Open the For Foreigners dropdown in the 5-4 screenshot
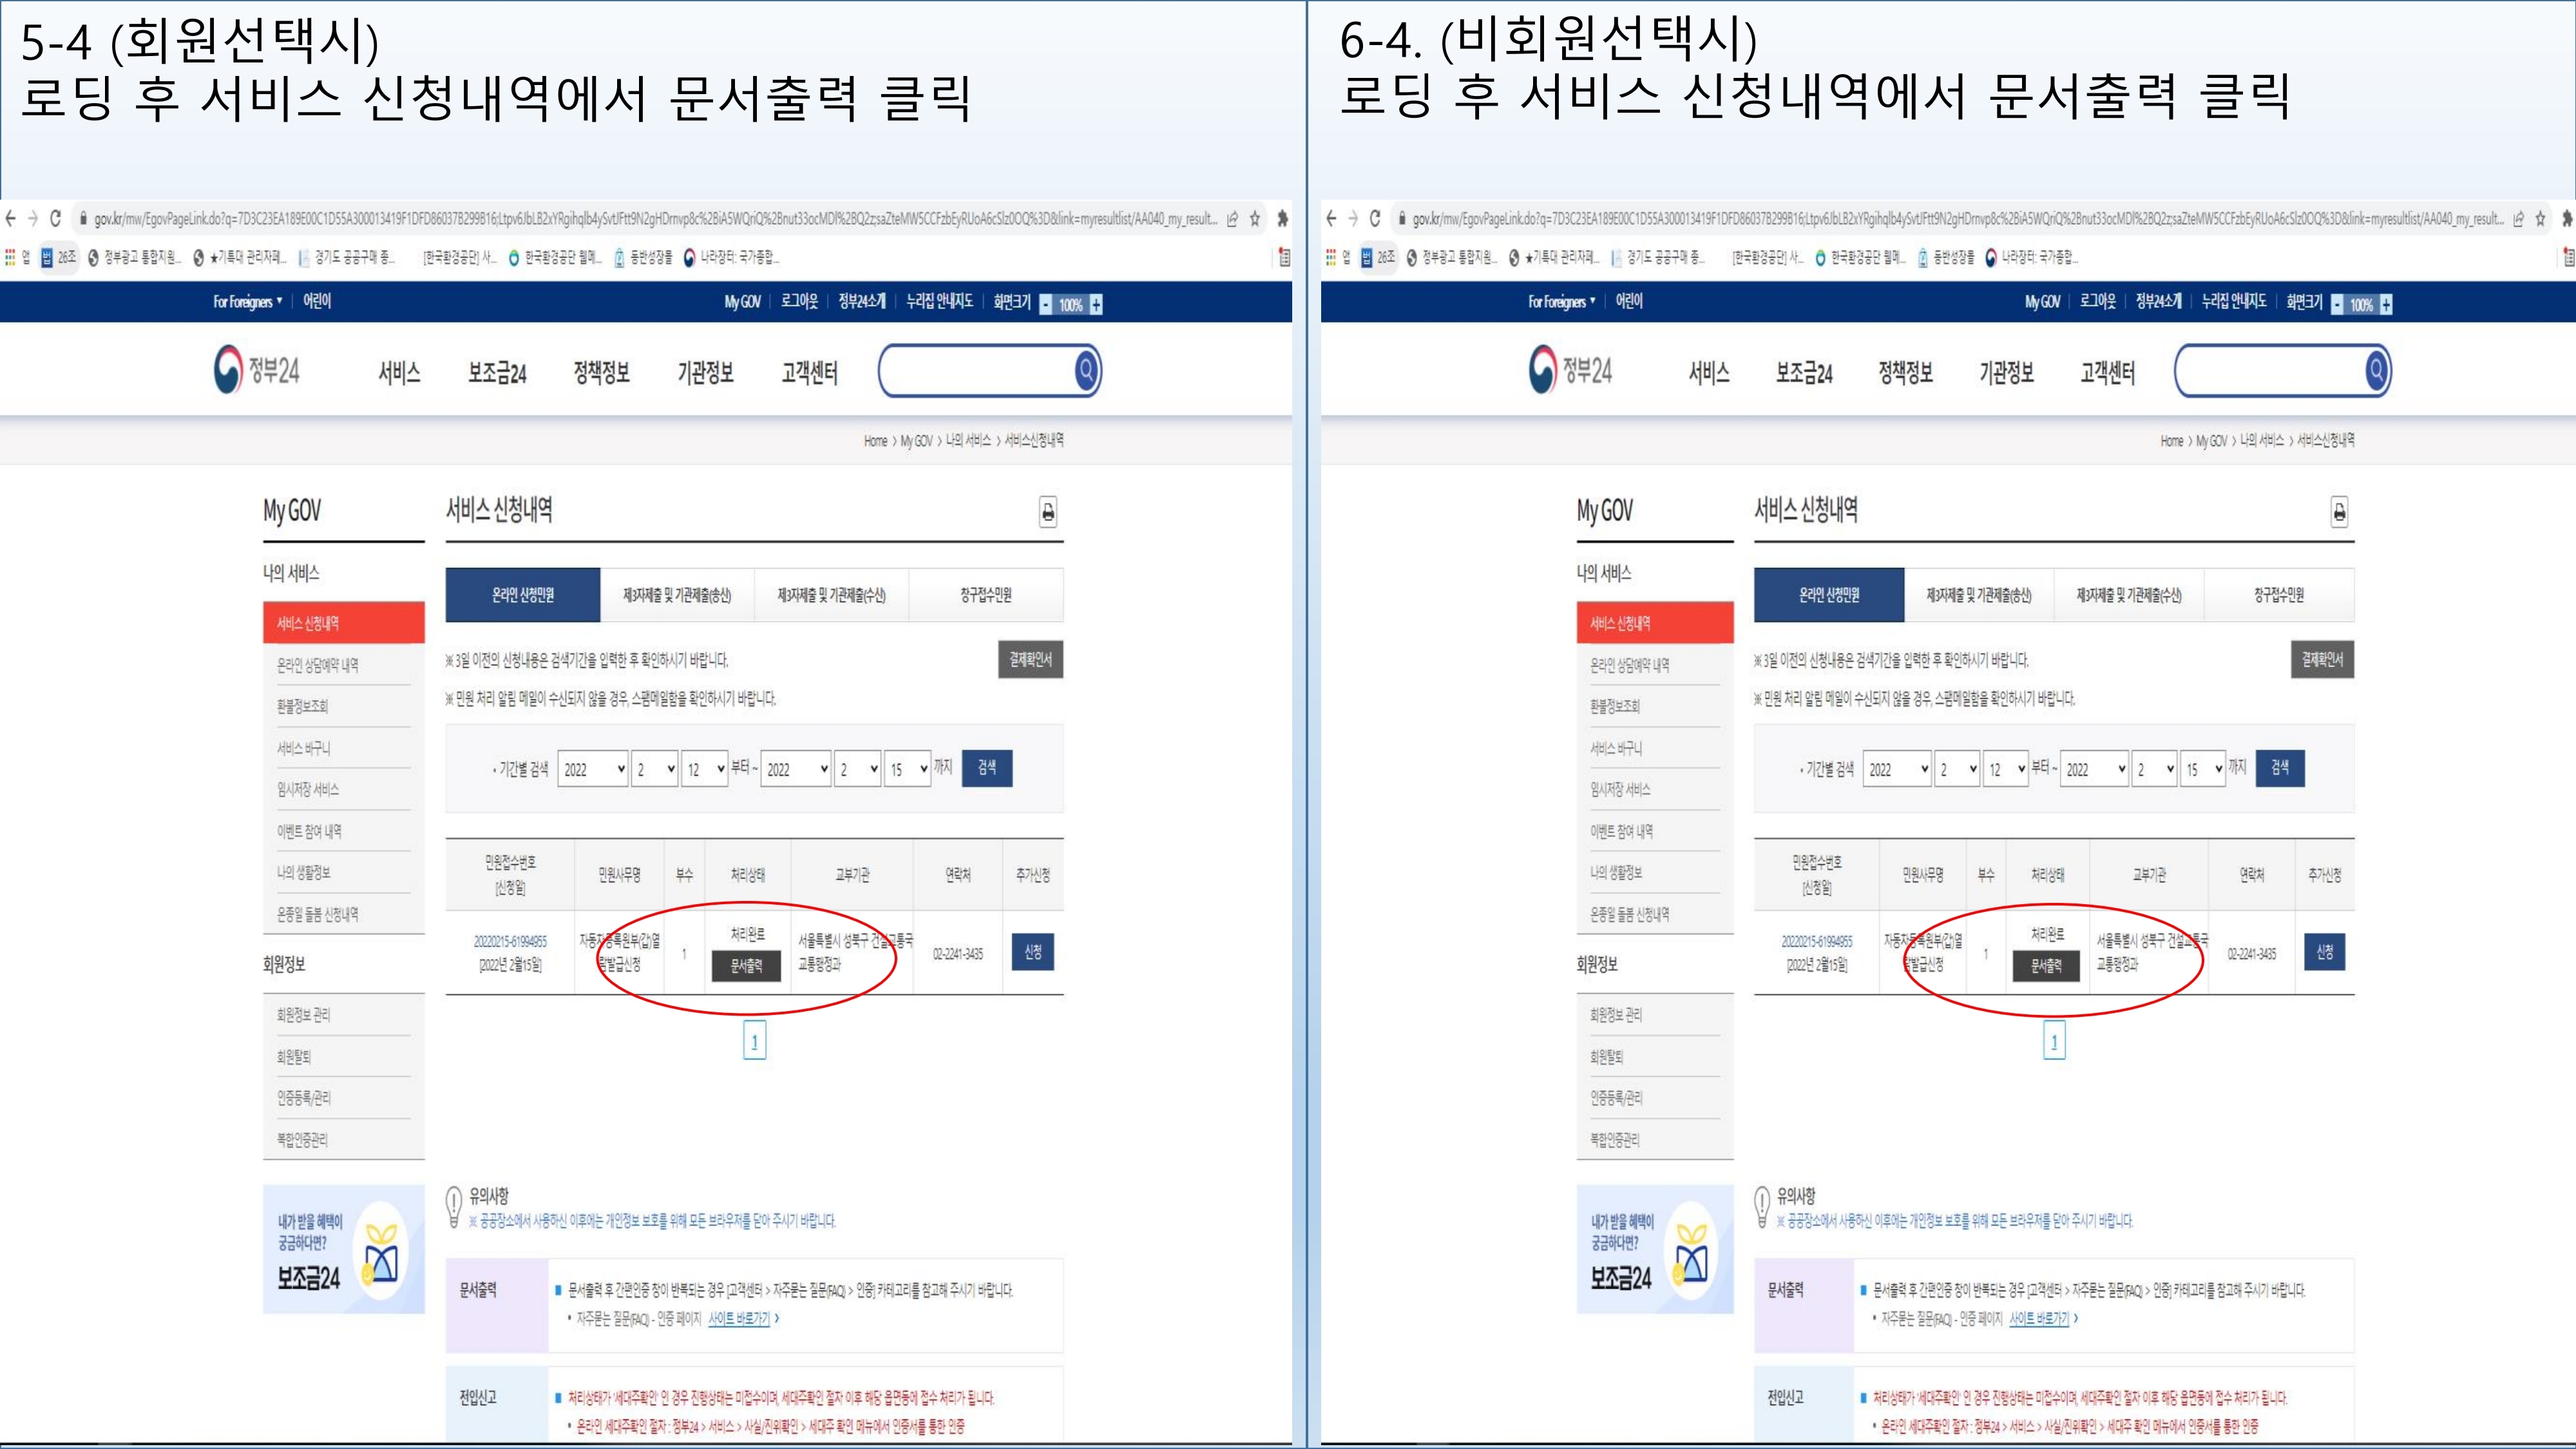2576x1449 pixels. 247,301
